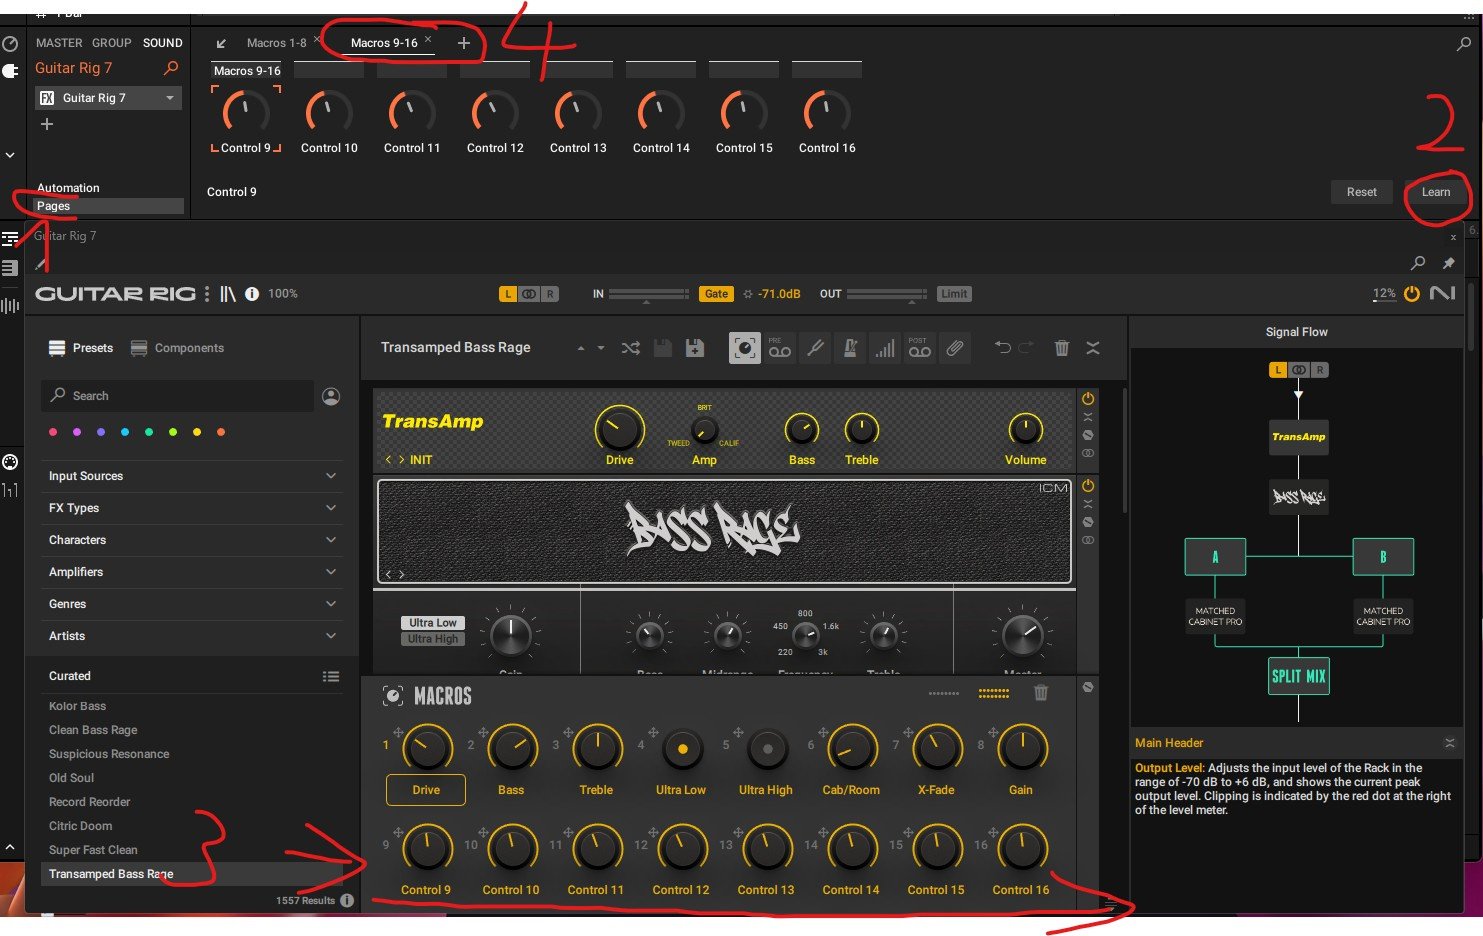Collapse all rack modules icon
This screenshot has width=1483, height=936.
[x=1093, y=348]
